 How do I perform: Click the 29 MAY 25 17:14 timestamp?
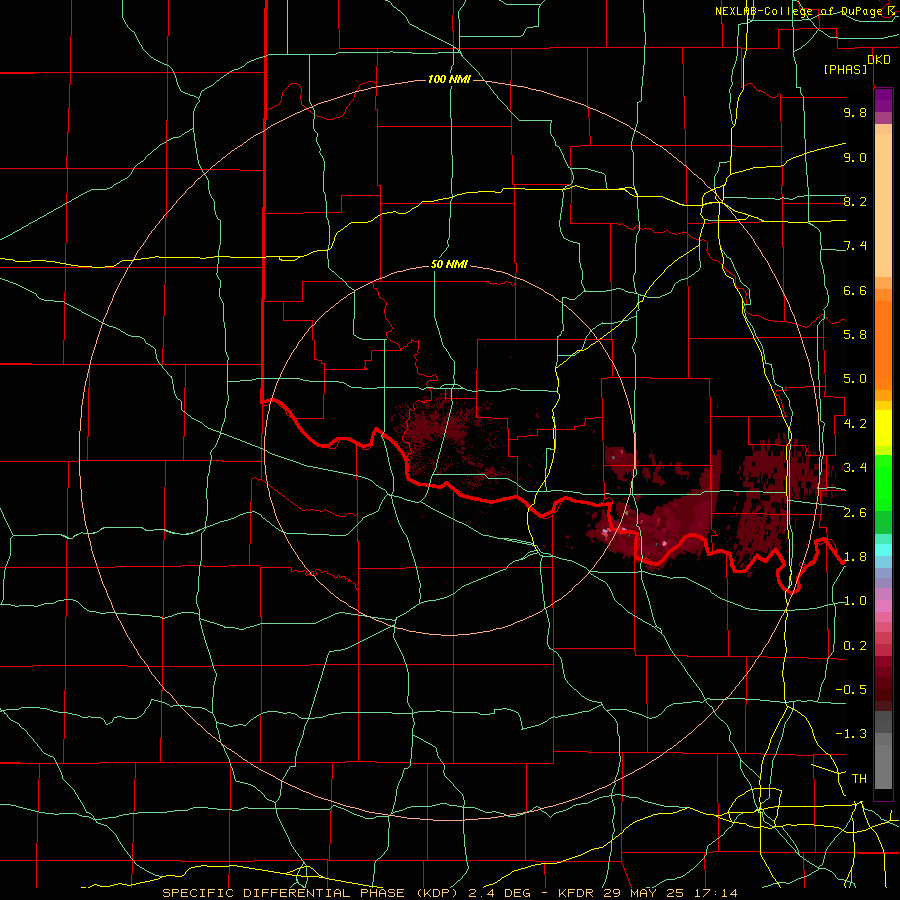[671, 893]
